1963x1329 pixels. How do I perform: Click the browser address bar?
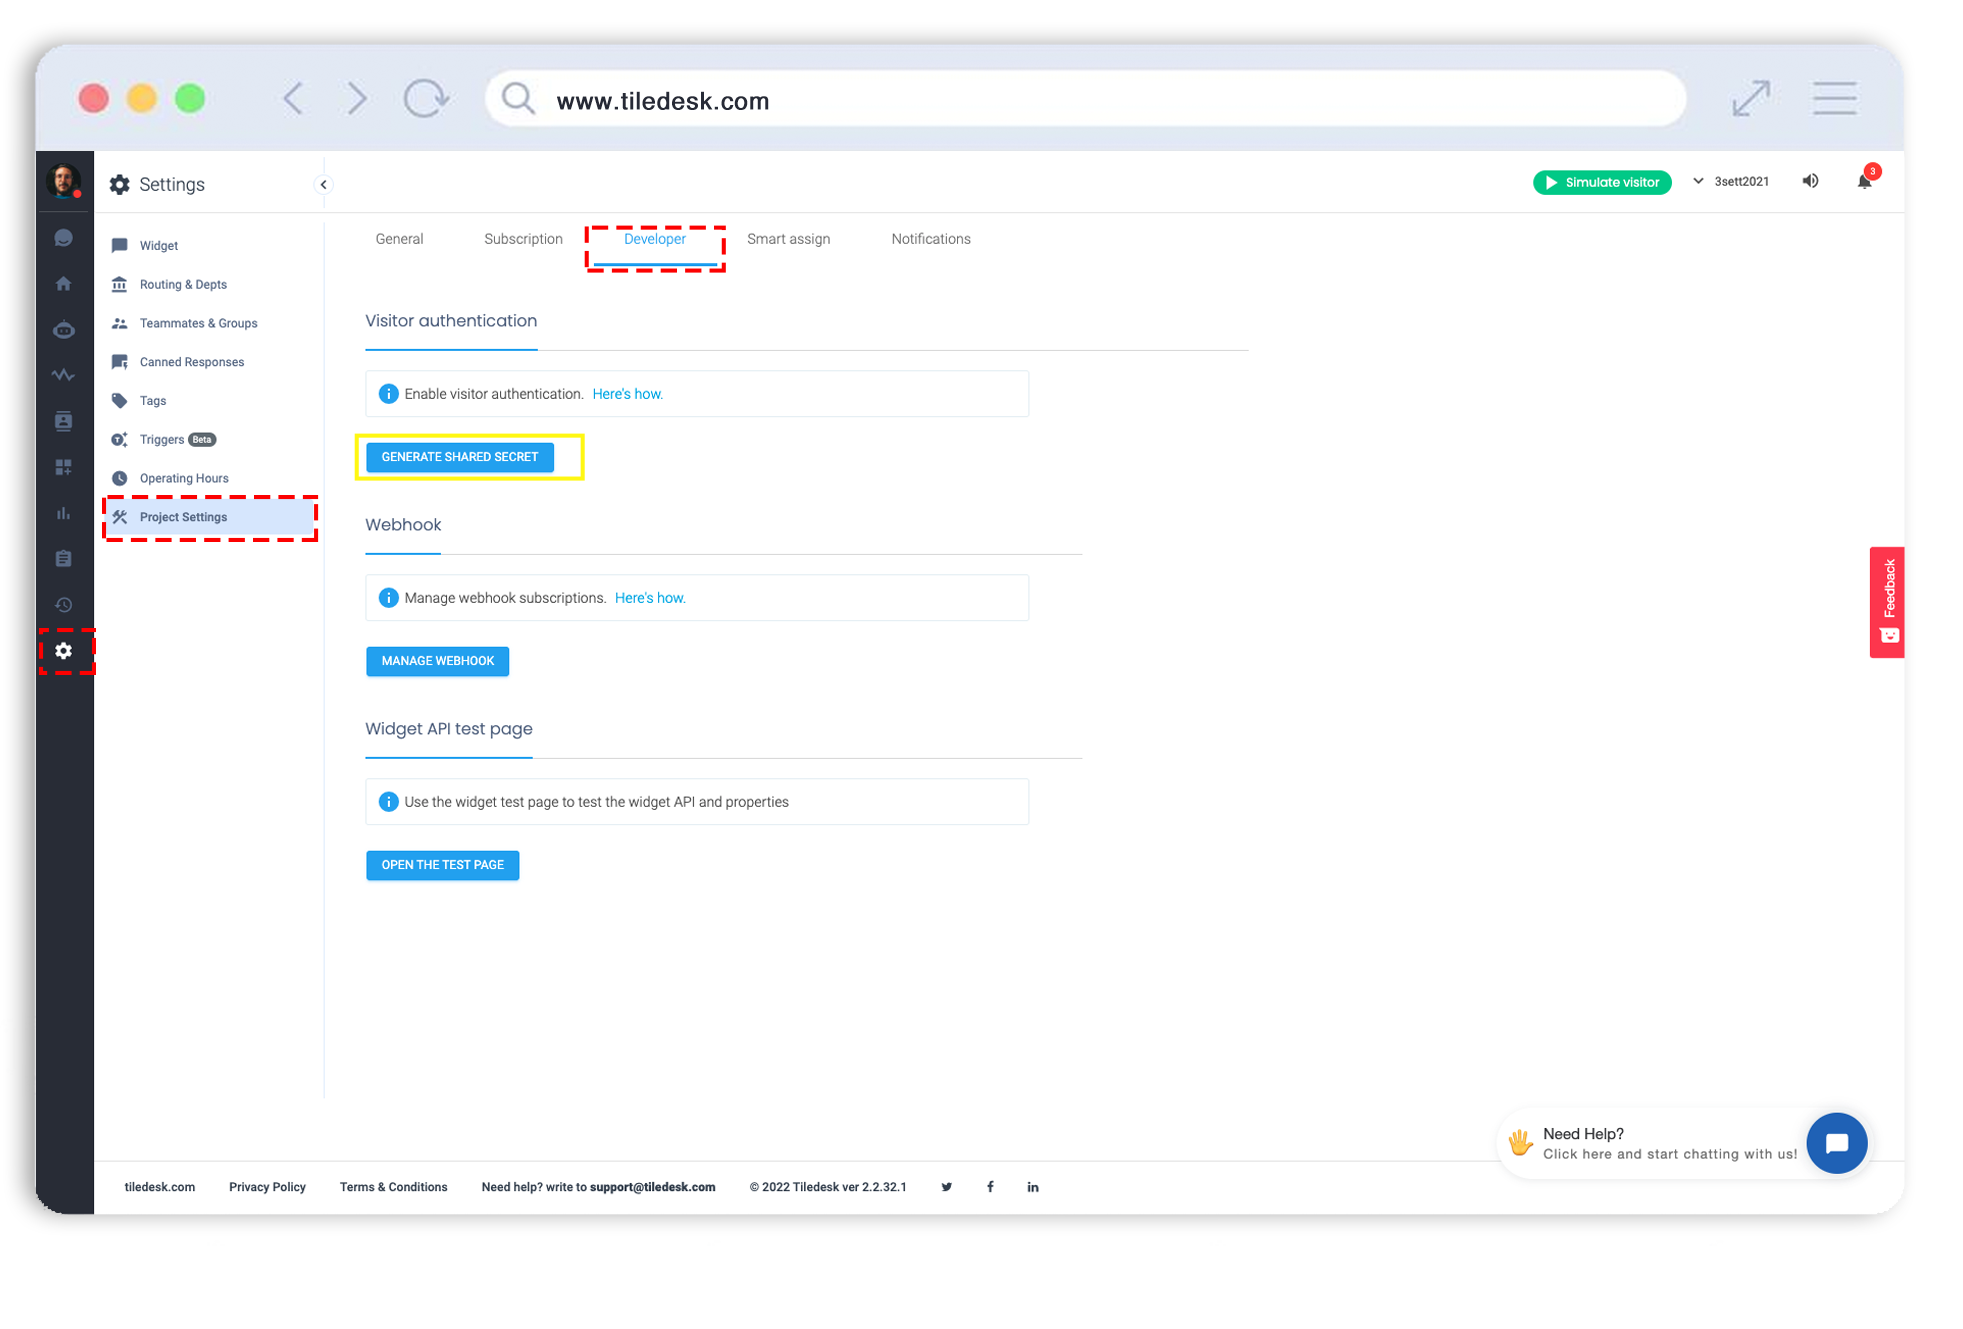point(1085,101)
